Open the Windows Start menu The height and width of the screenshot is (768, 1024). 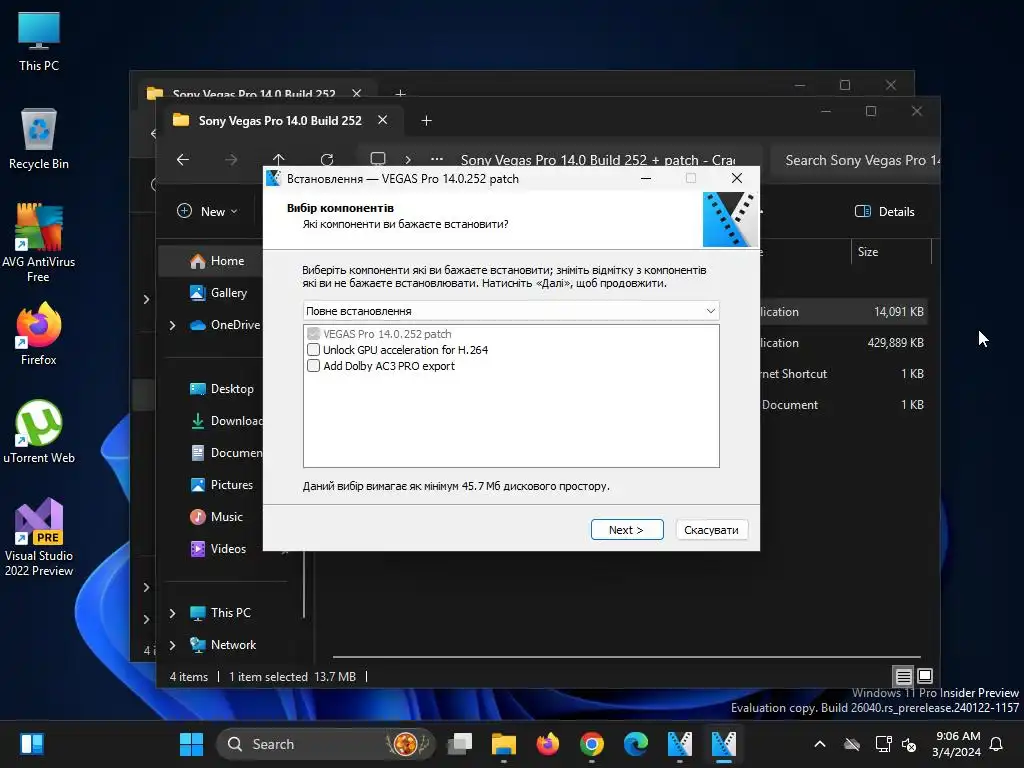191,744
